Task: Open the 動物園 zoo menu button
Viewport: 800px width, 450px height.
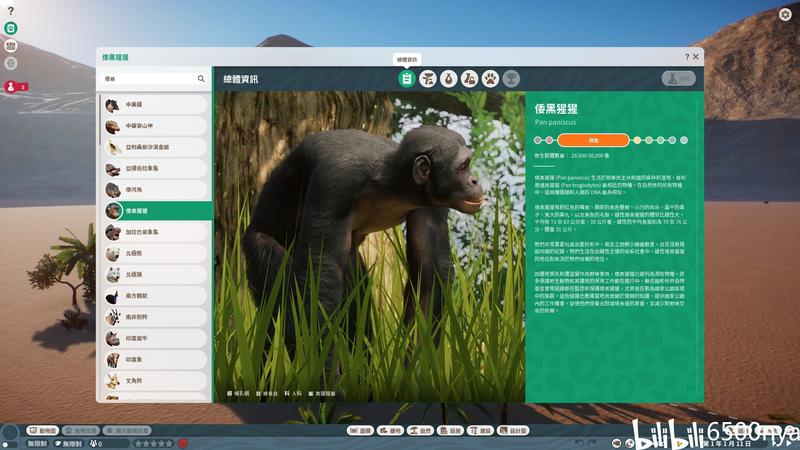Action: pos(43,431)
